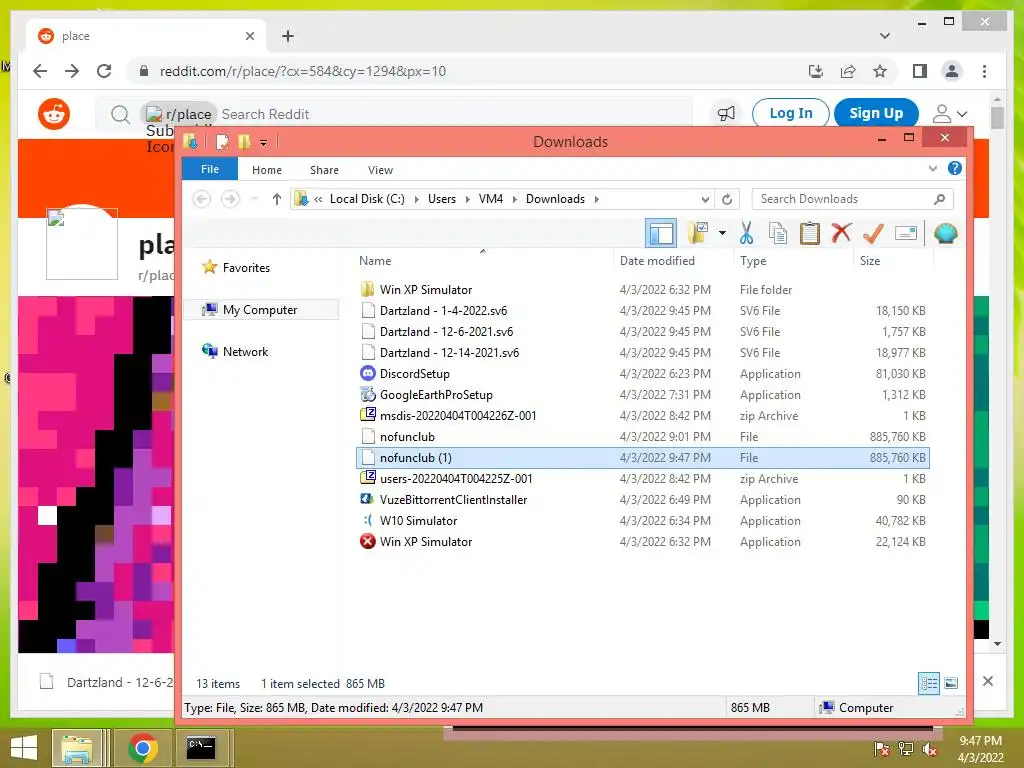
Task: Open the folder options dropdown arrow
Action: point(722,232)
